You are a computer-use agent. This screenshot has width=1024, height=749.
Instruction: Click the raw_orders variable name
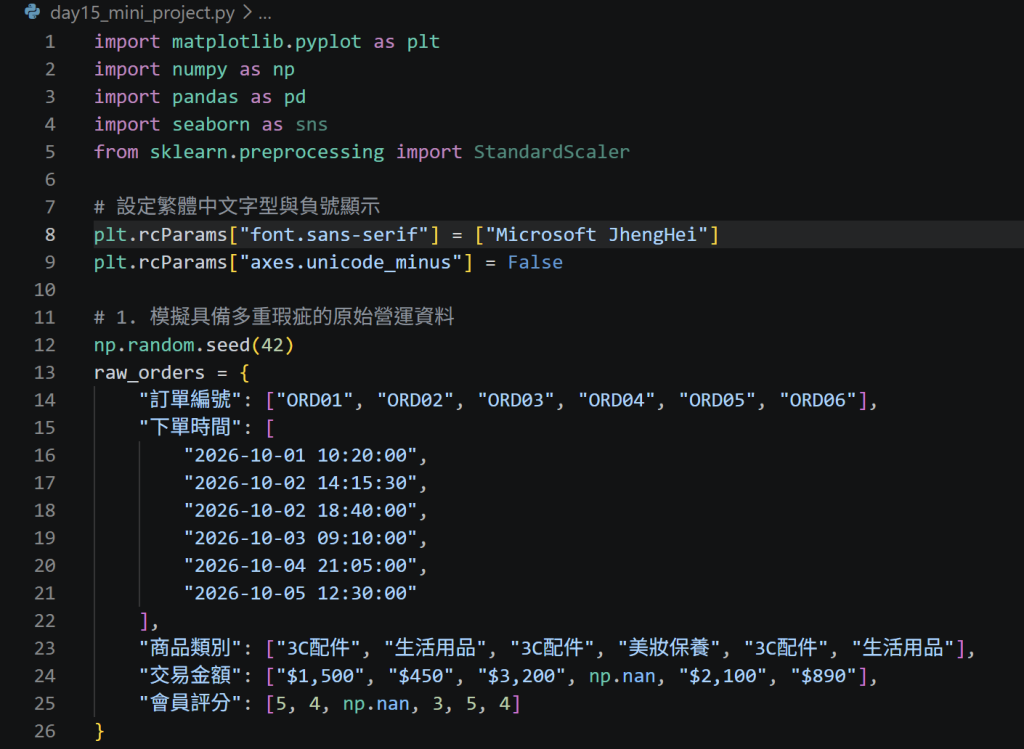point(149,373)
